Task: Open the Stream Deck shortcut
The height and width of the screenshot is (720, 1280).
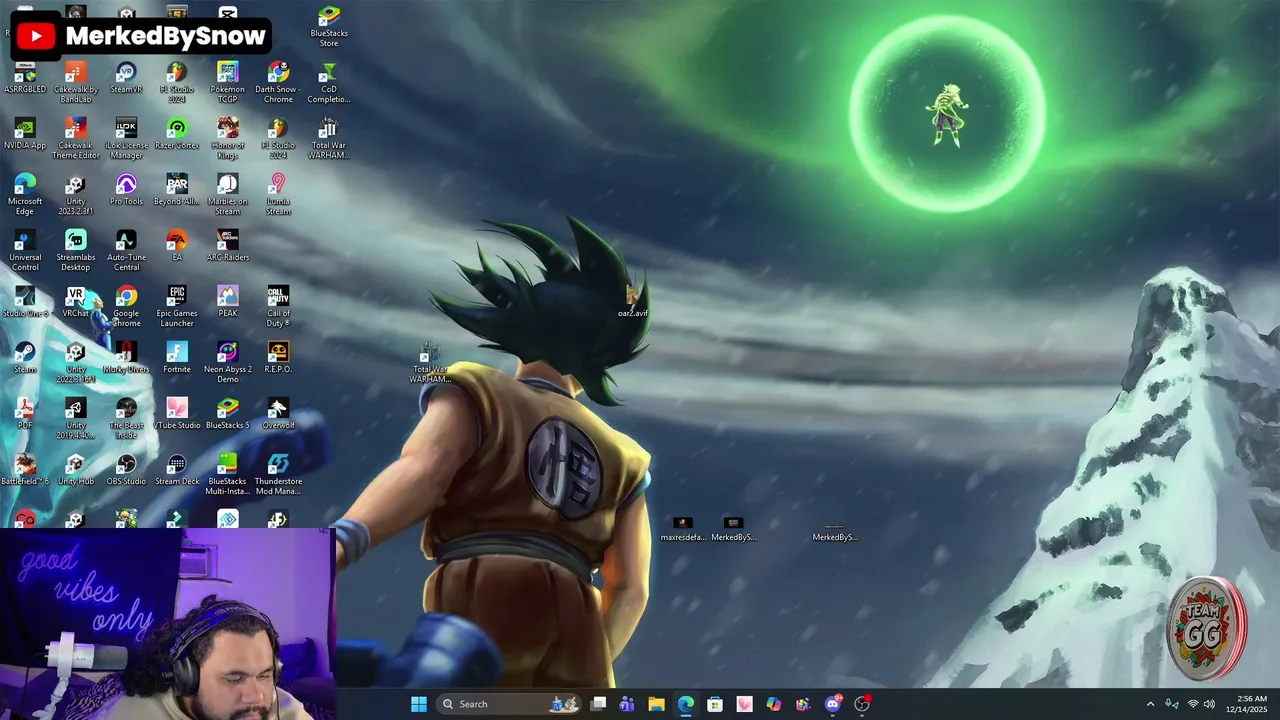Action: (177, 471)
